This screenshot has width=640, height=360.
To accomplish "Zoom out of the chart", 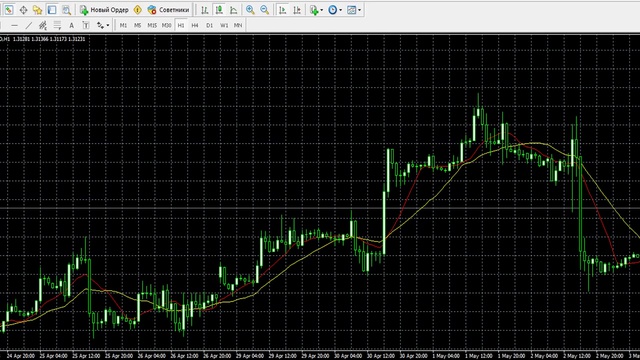I will (x=264, y=10).
